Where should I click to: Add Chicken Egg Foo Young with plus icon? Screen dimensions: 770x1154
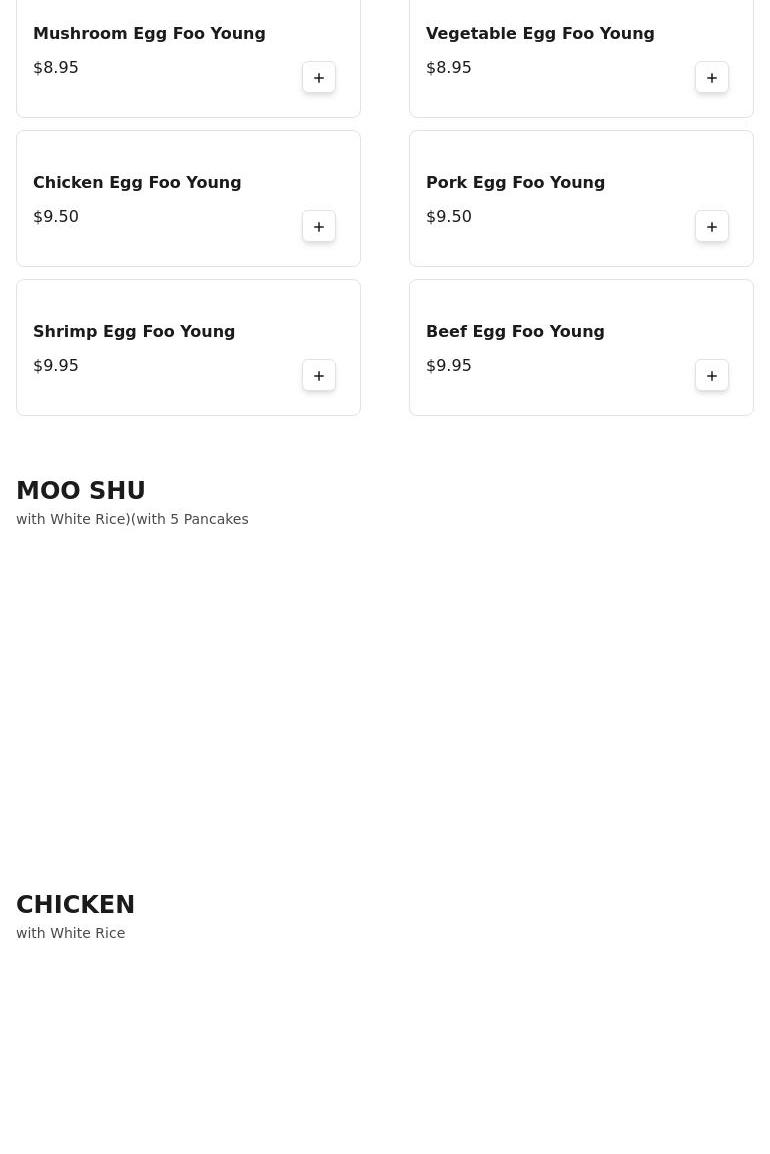(x=319, y=227)
